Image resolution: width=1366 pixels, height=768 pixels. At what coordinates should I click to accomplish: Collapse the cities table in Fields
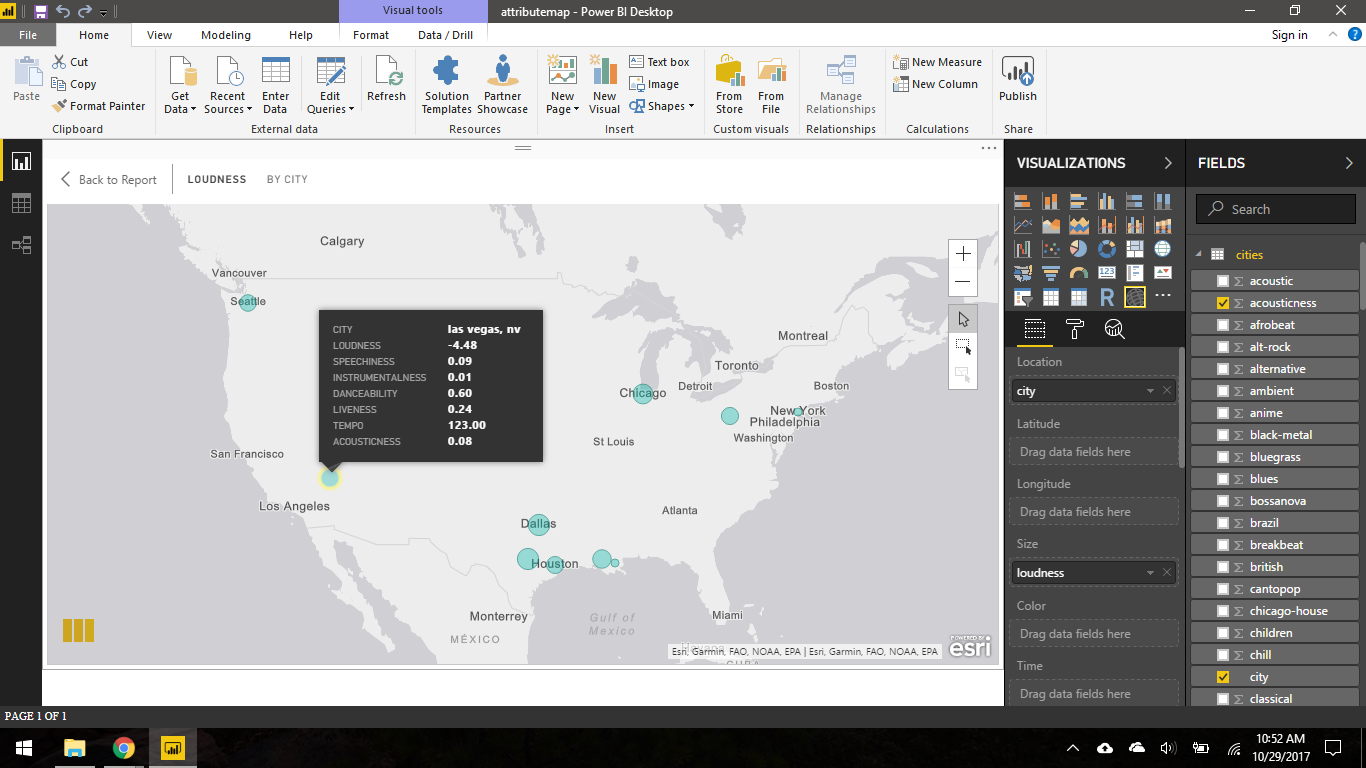(1198, 254)
